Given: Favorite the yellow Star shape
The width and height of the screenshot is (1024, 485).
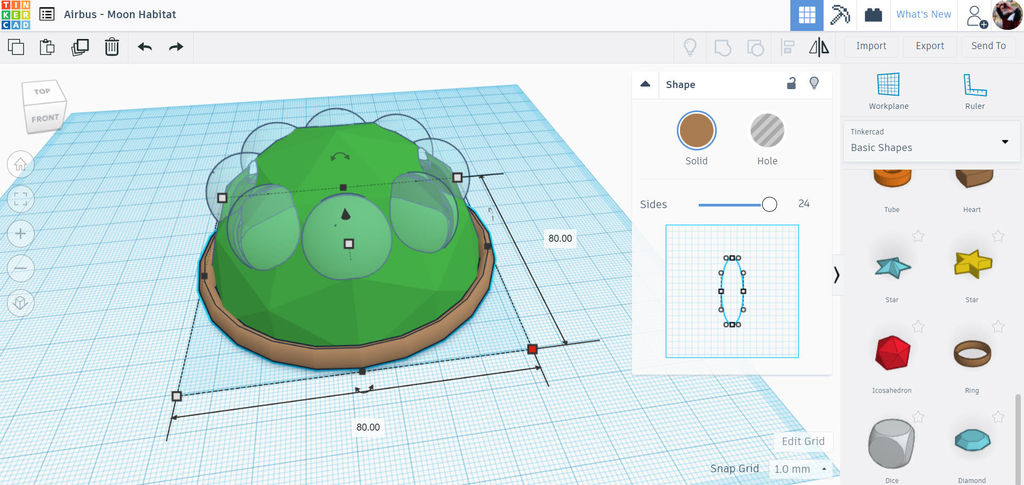Looking at the screenshot, I should 997,236.
